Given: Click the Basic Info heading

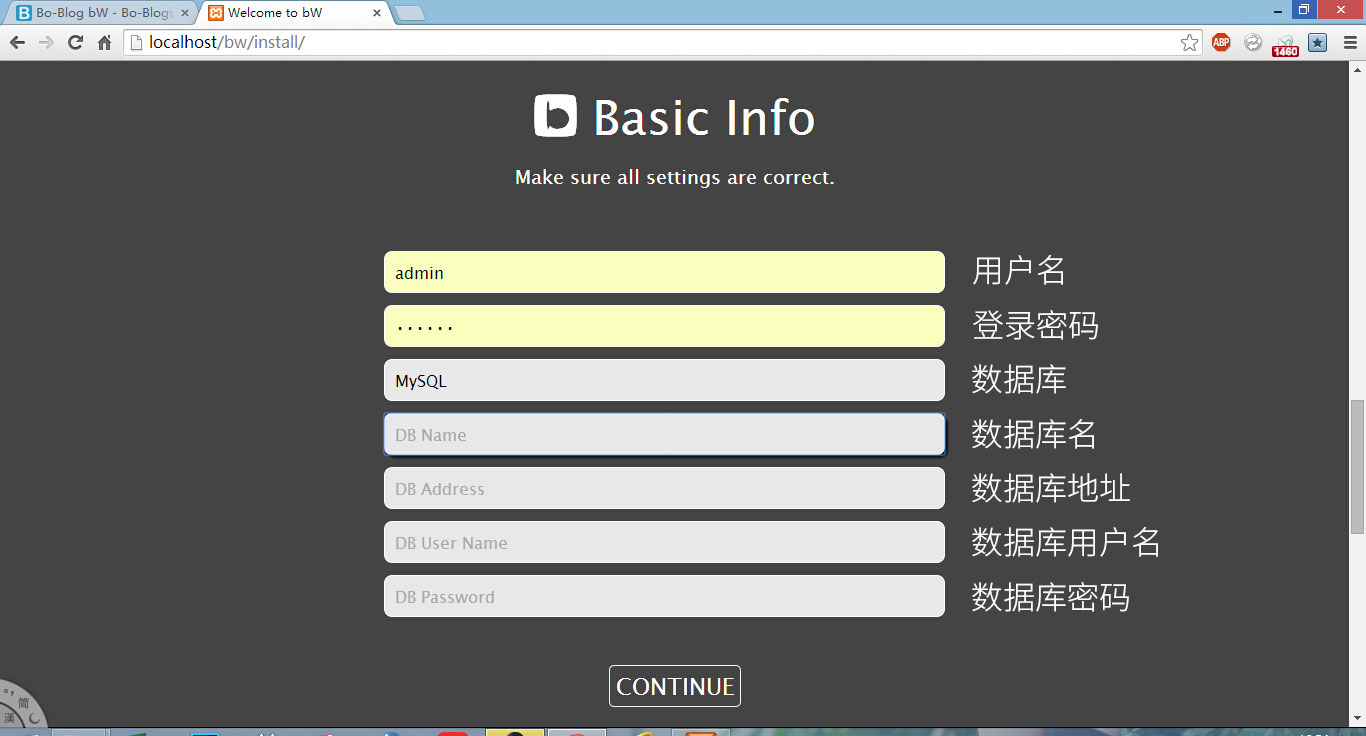Looking at the screenshot, I should 704,118.
